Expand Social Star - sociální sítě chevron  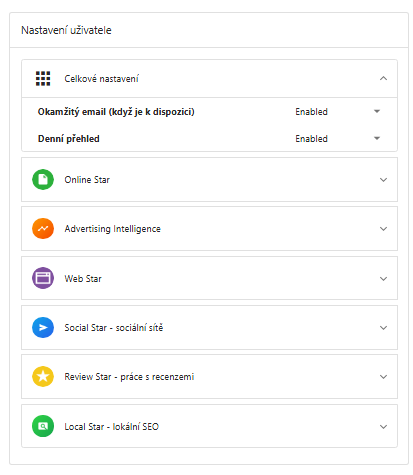click(383, 328)
